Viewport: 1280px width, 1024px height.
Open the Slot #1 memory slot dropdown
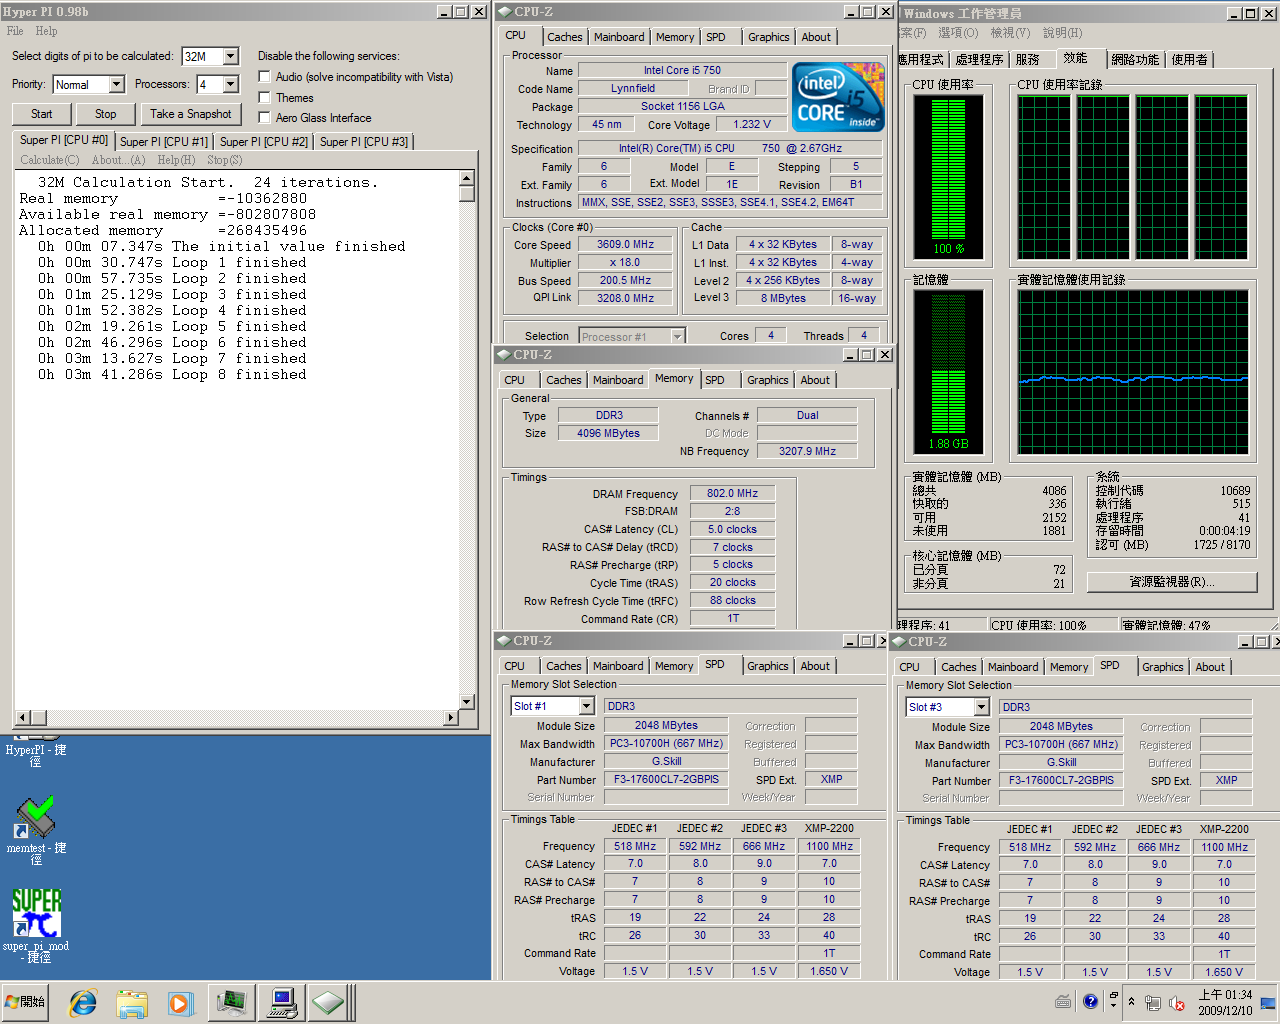(586, 706)
